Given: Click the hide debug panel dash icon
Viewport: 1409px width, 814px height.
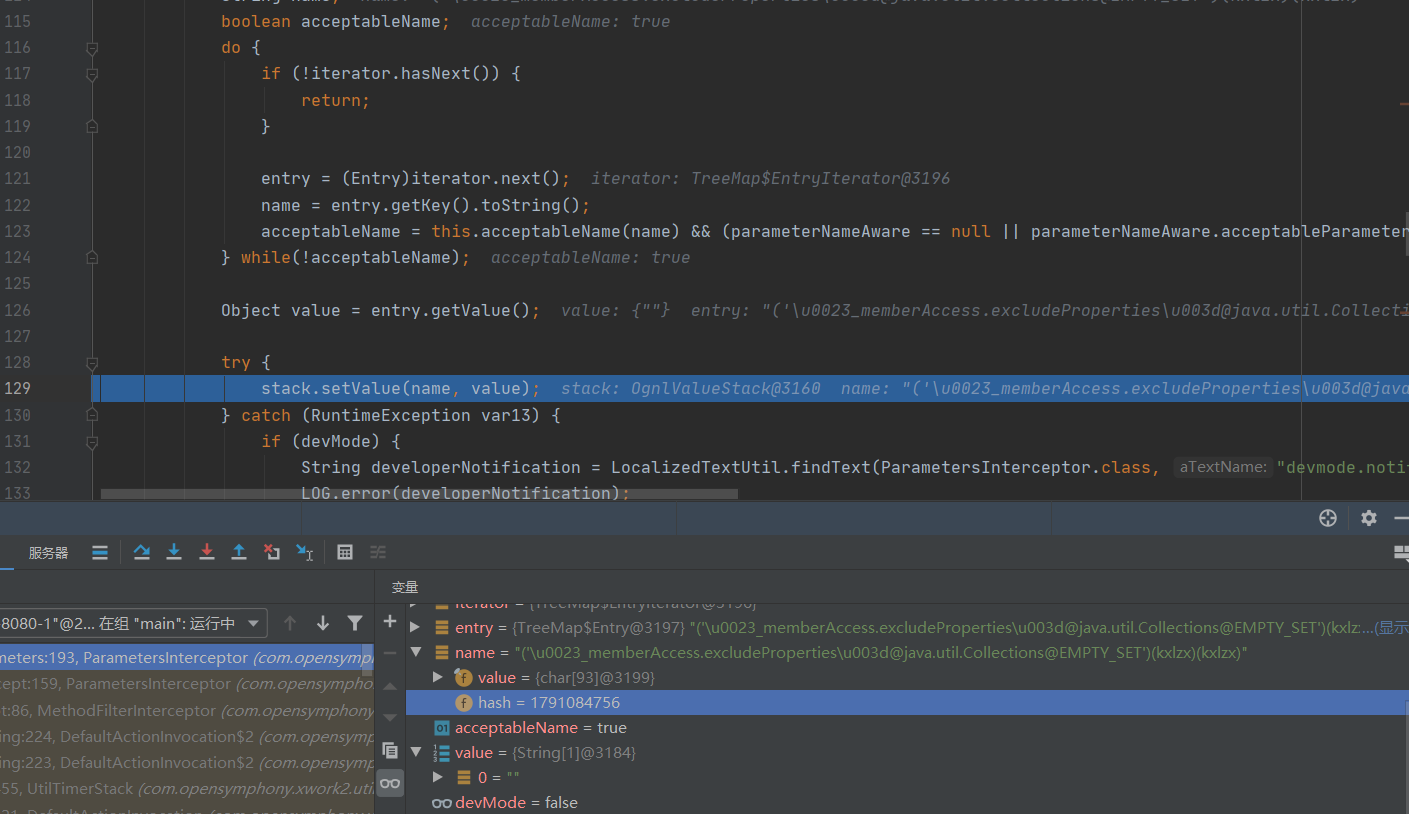Looking at the screenshot, I should (x=1401, y=518).
